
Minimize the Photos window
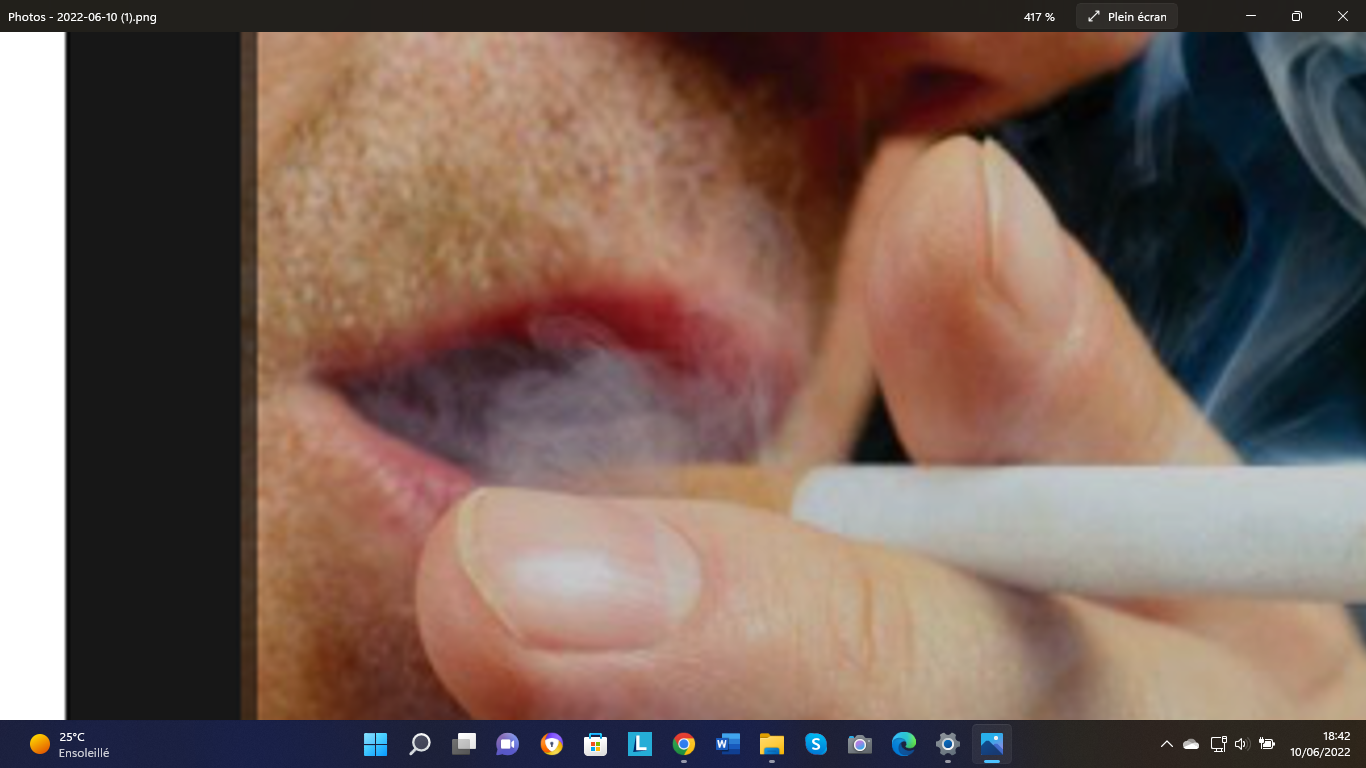point(1251,16)
